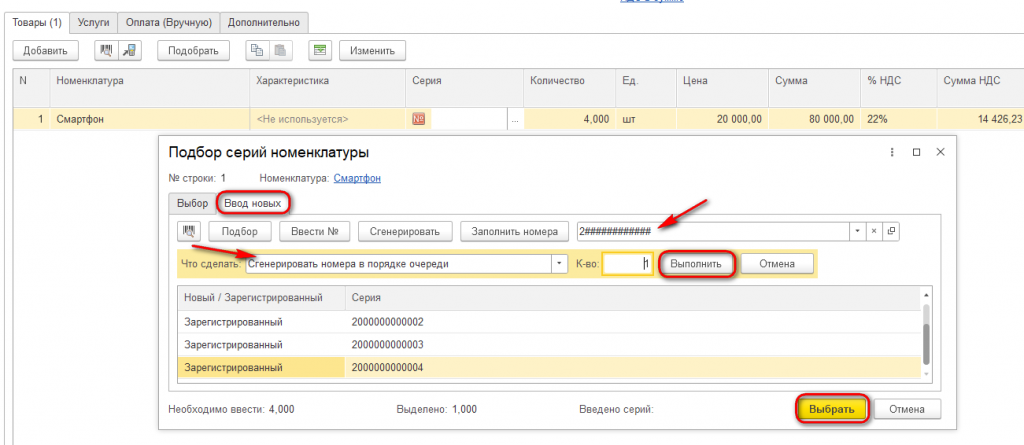This screenshot has height=445, width=1024.
Task: Maximize the Подбор серий номенклатуры dialog
Action: coord(916,152)
